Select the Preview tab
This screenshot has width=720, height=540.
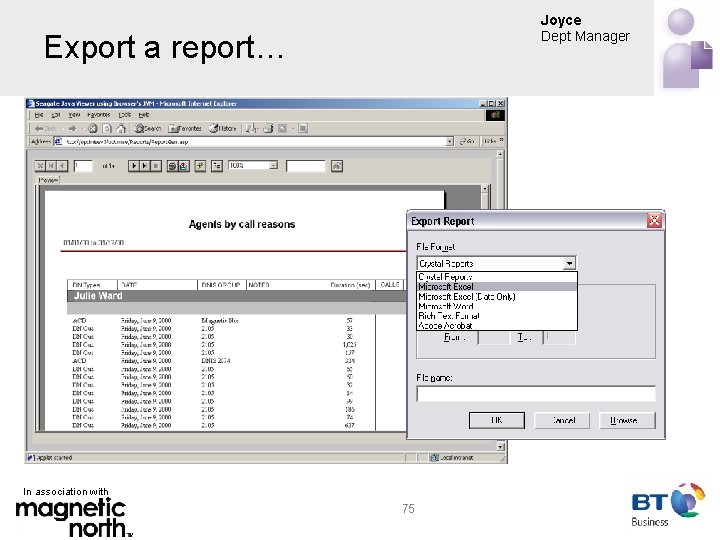point(48,180)
